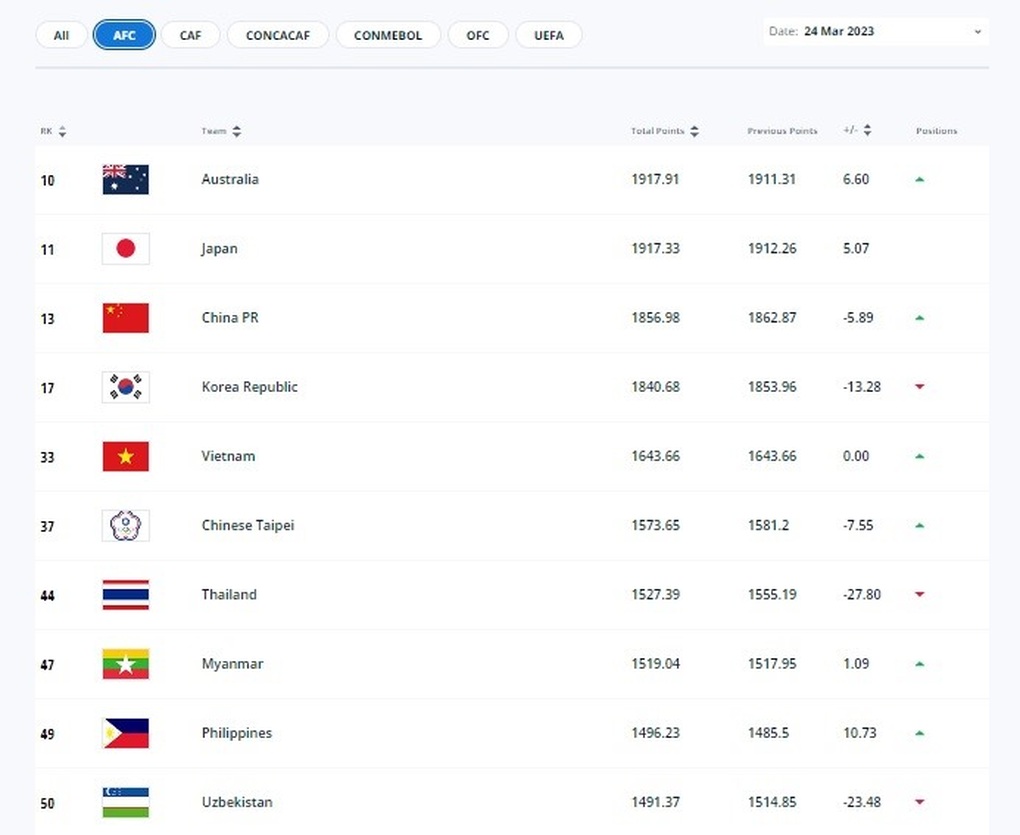
Task: Sort by RK column arrows
Action: (62, 131)
